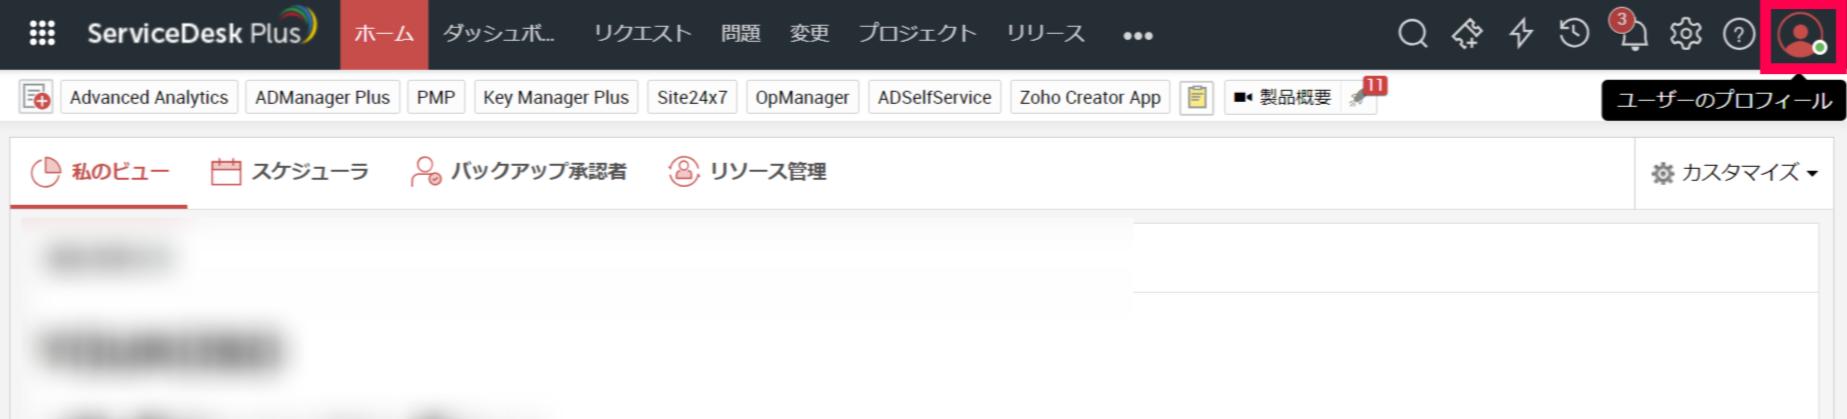This screenshot has height=419, width=1847.
Task: Switch to the リソース管理 tab
Action: click(747, 172)
